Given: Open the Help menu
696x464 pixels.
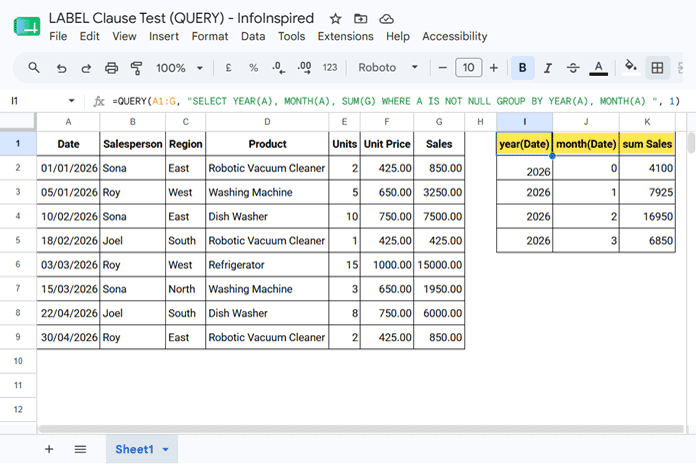Looking at the screenshot, I should click(398, 36).
